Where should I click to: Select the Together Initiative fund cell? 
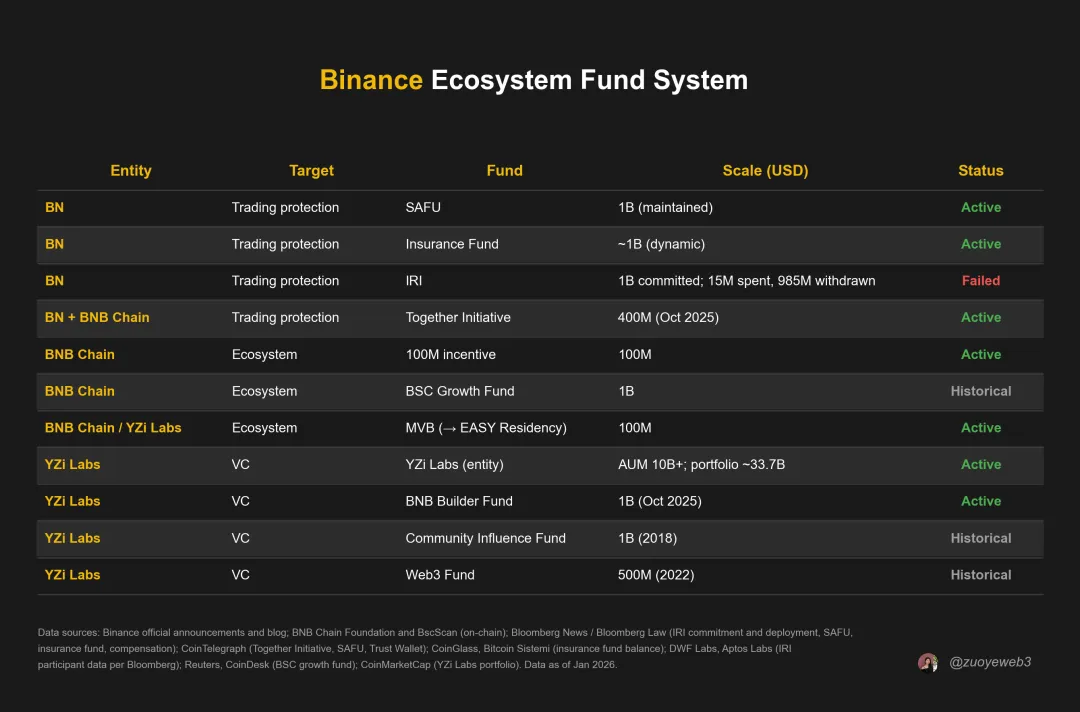[x=458, y=318]
